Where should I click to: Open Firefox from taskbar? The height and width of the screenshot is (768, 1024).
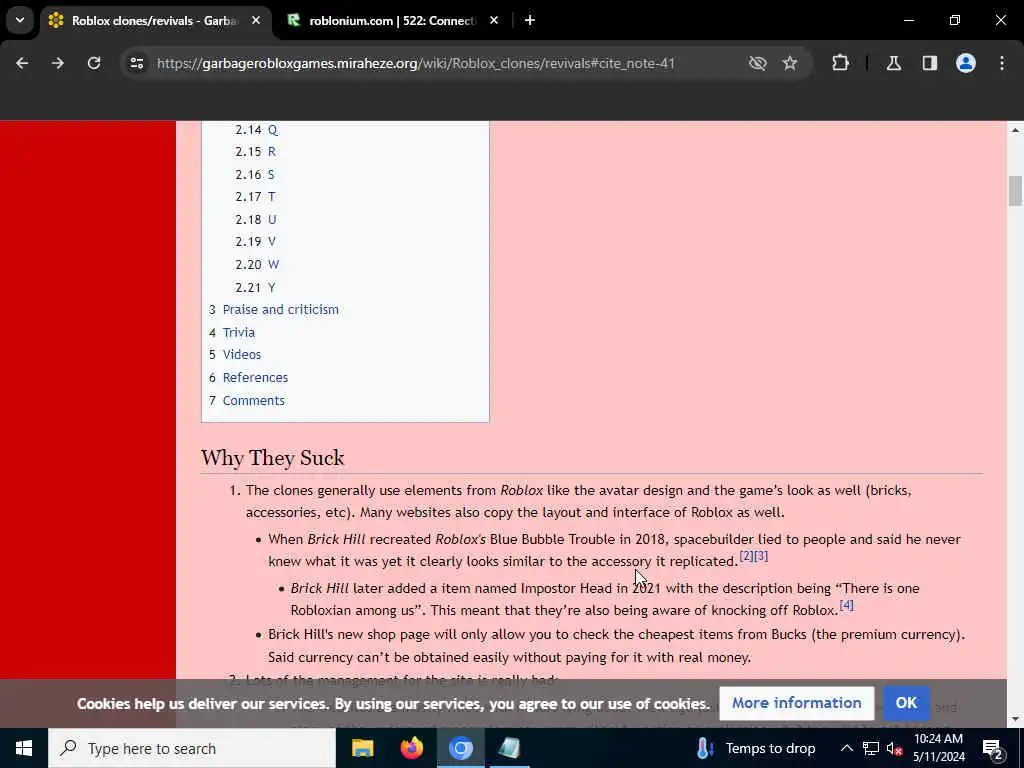411,748
